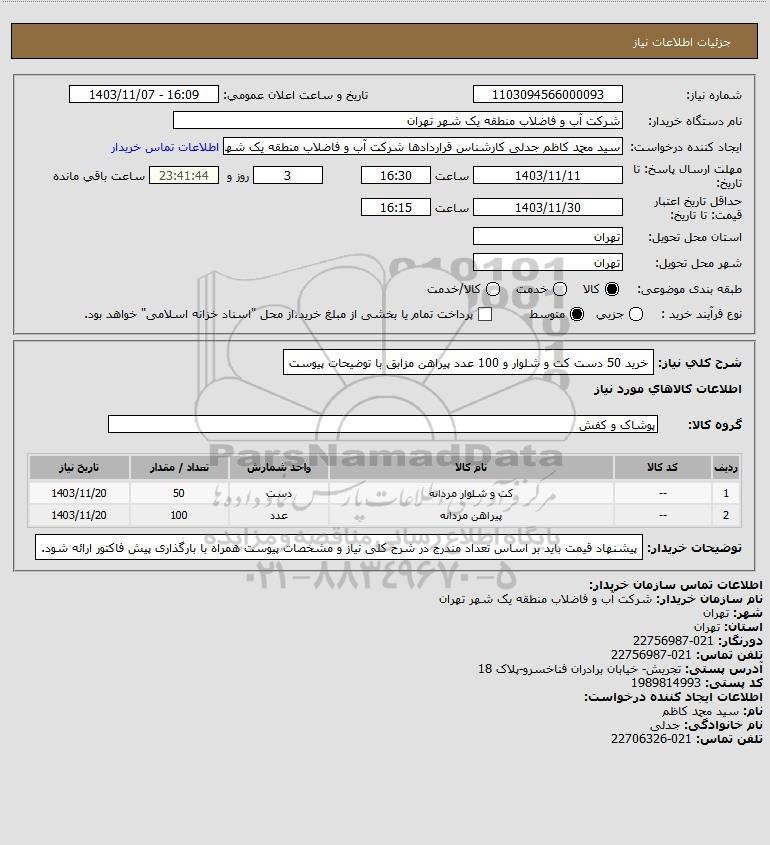This screenshot has height=845, width=770.
Task: Click the response deadline time 16:30
Action: (396, 176)
